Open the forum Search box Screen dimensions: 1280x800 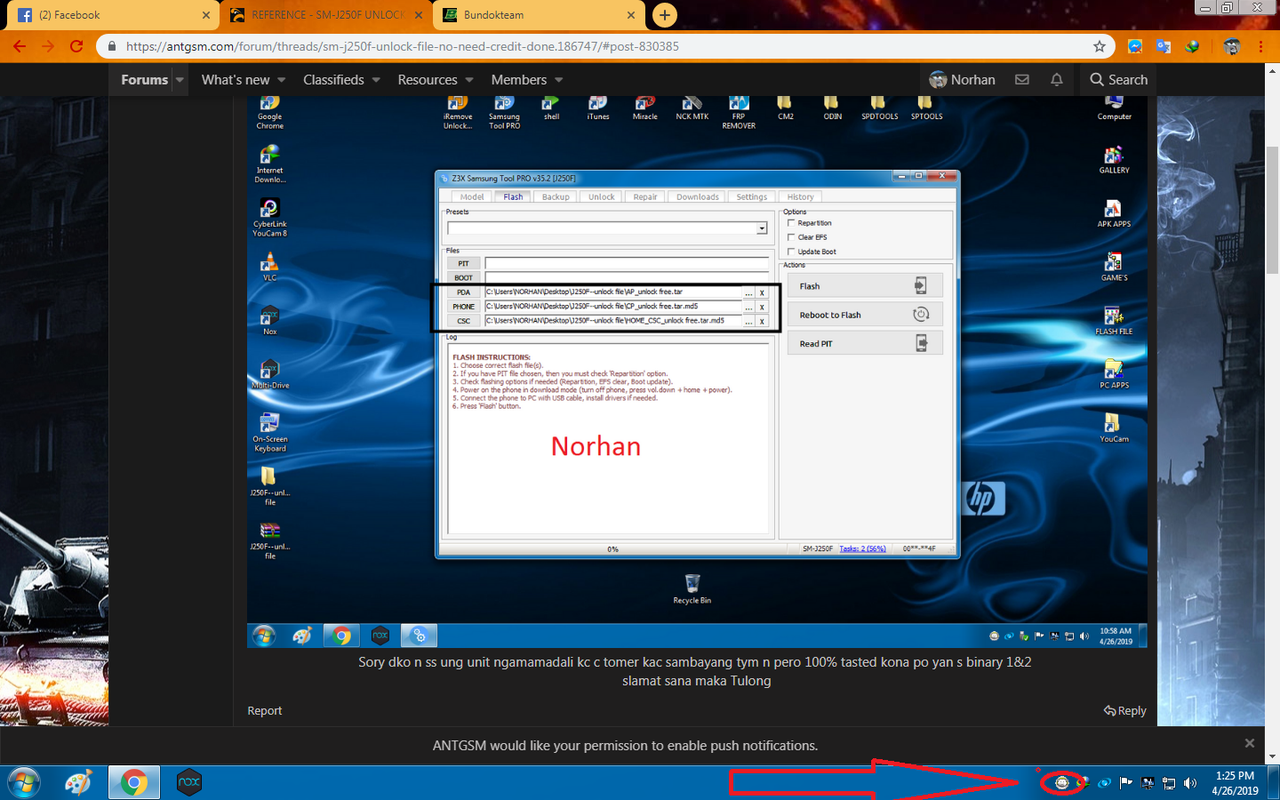click(1118, 79)
